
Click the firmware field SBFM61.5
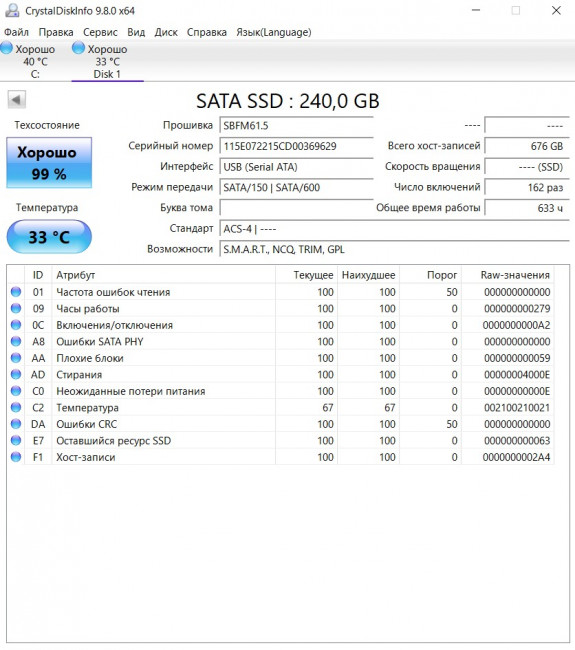click(x=296, y=125)
